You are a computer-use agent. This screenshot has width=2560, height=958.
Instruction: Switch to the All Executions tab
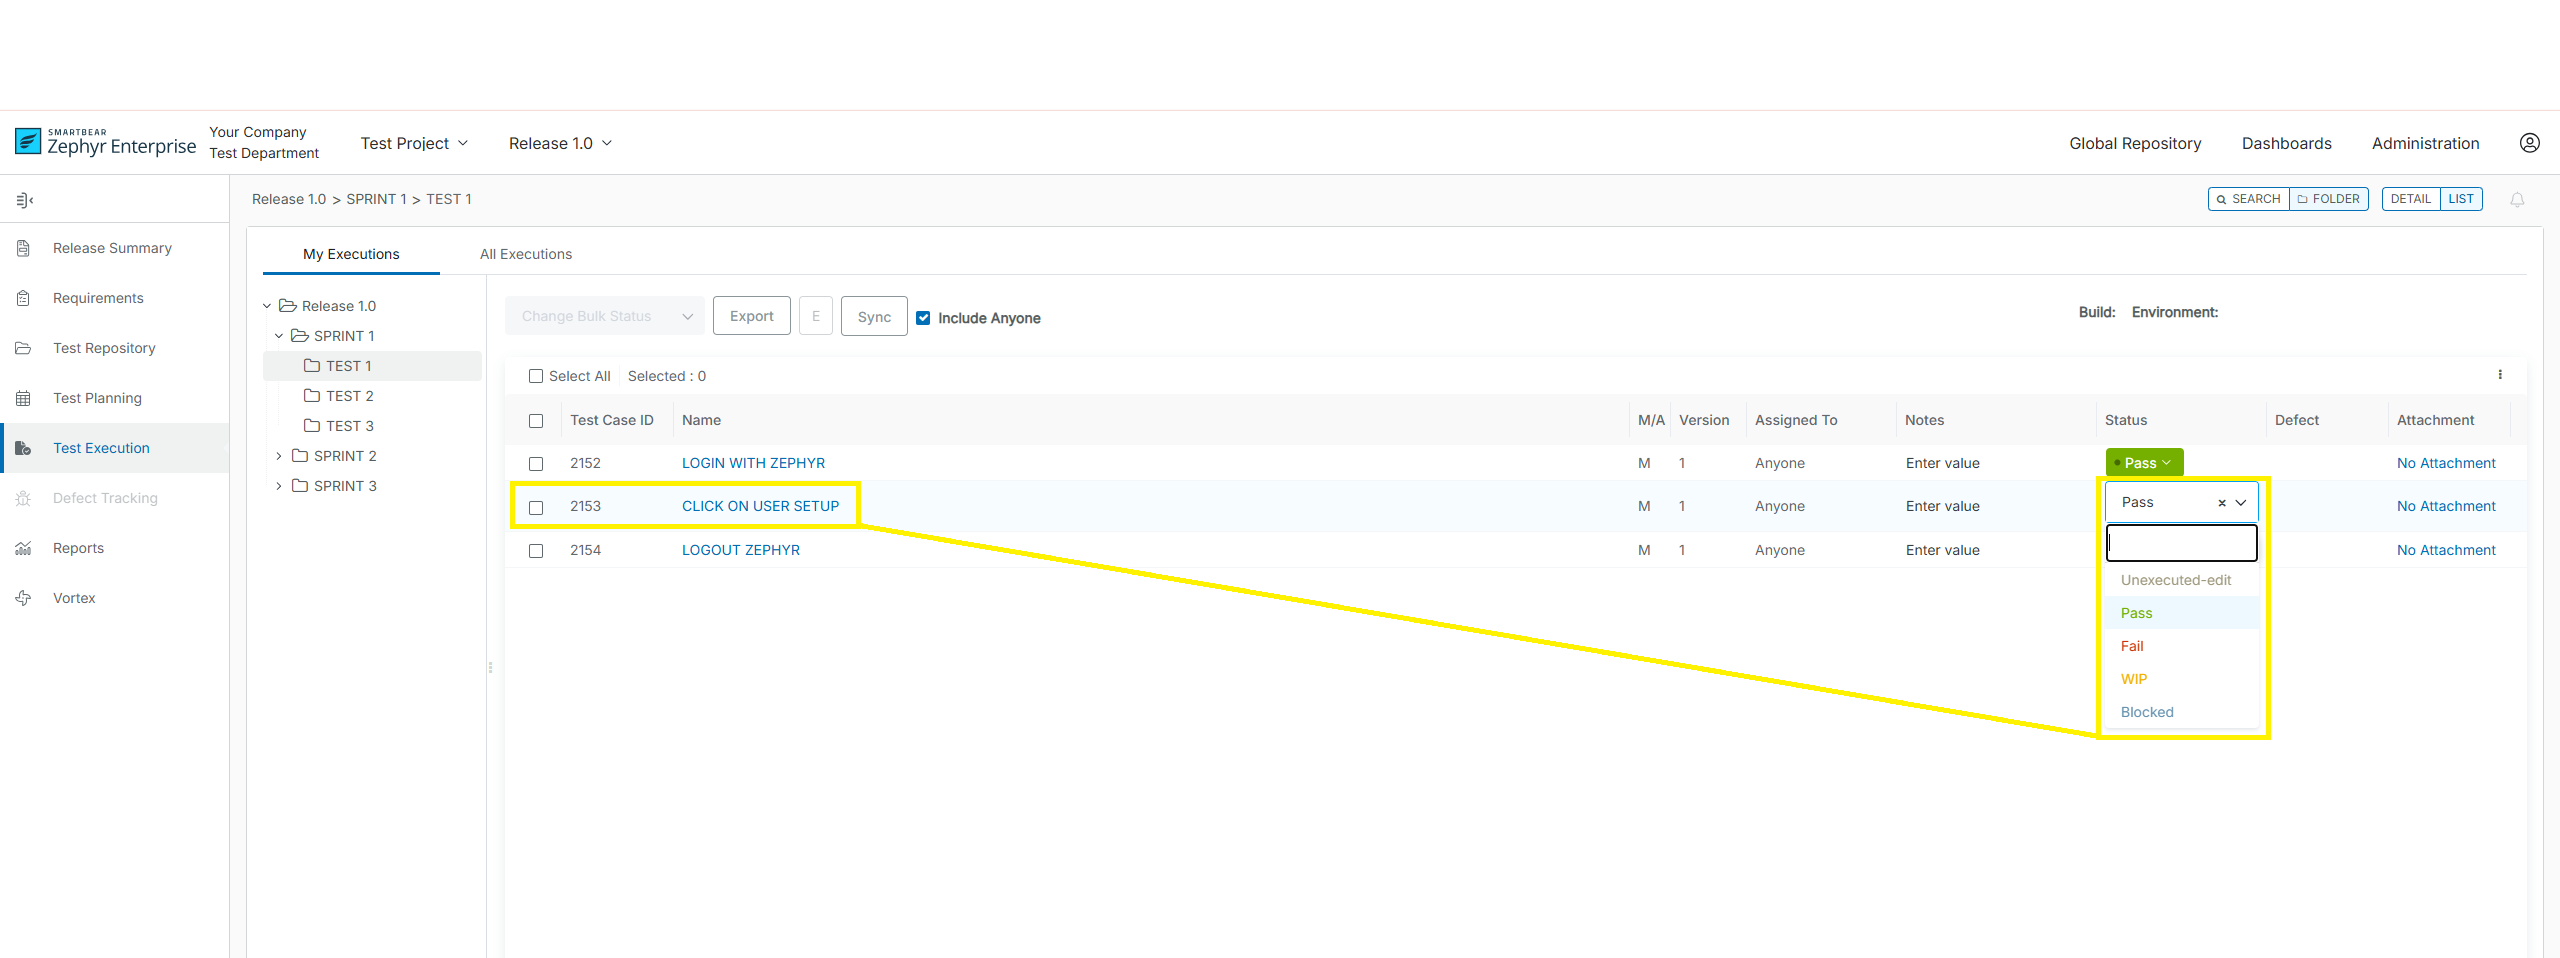pyautogui.click(x=526, y=254)
